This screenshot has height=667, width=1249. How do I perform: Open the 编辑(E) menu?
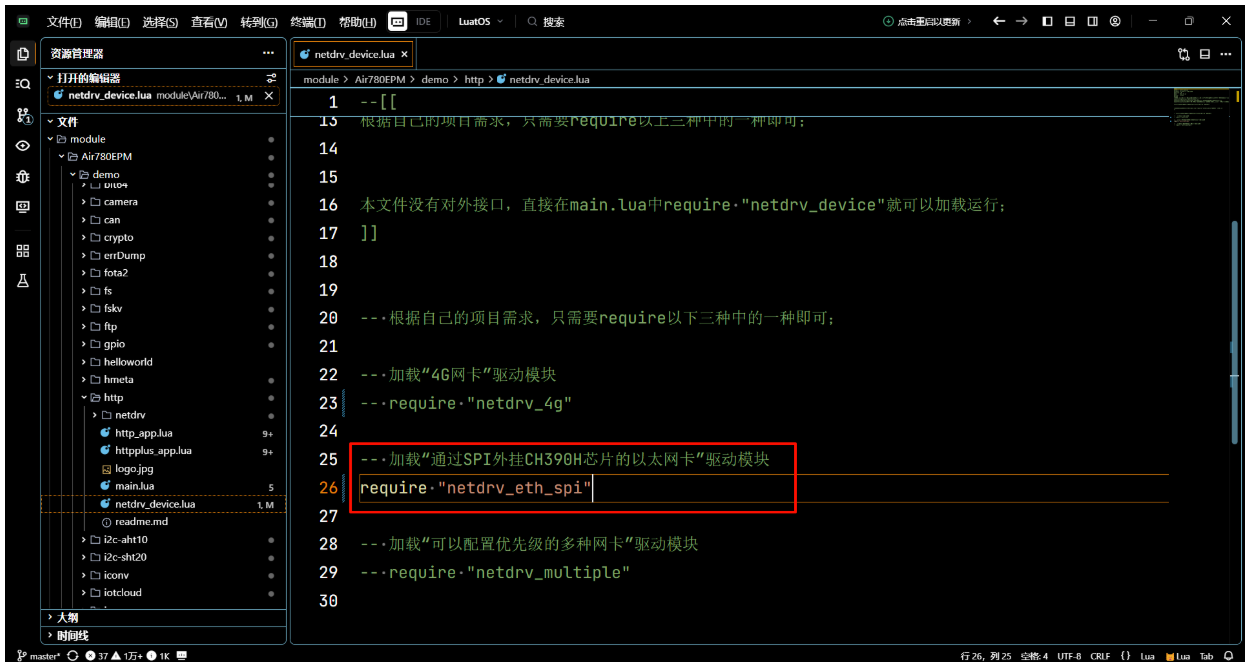pos(112,21)
